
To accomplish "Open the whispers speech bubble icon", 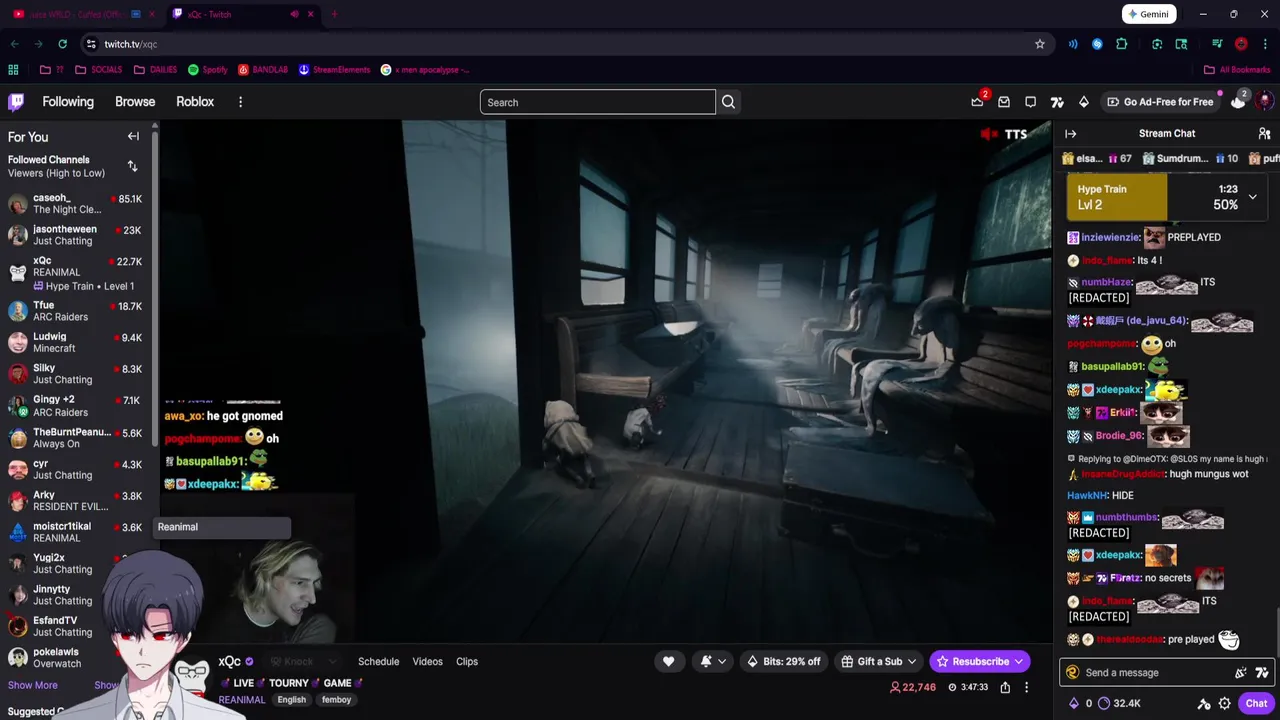I will [x=1030, y=102].
